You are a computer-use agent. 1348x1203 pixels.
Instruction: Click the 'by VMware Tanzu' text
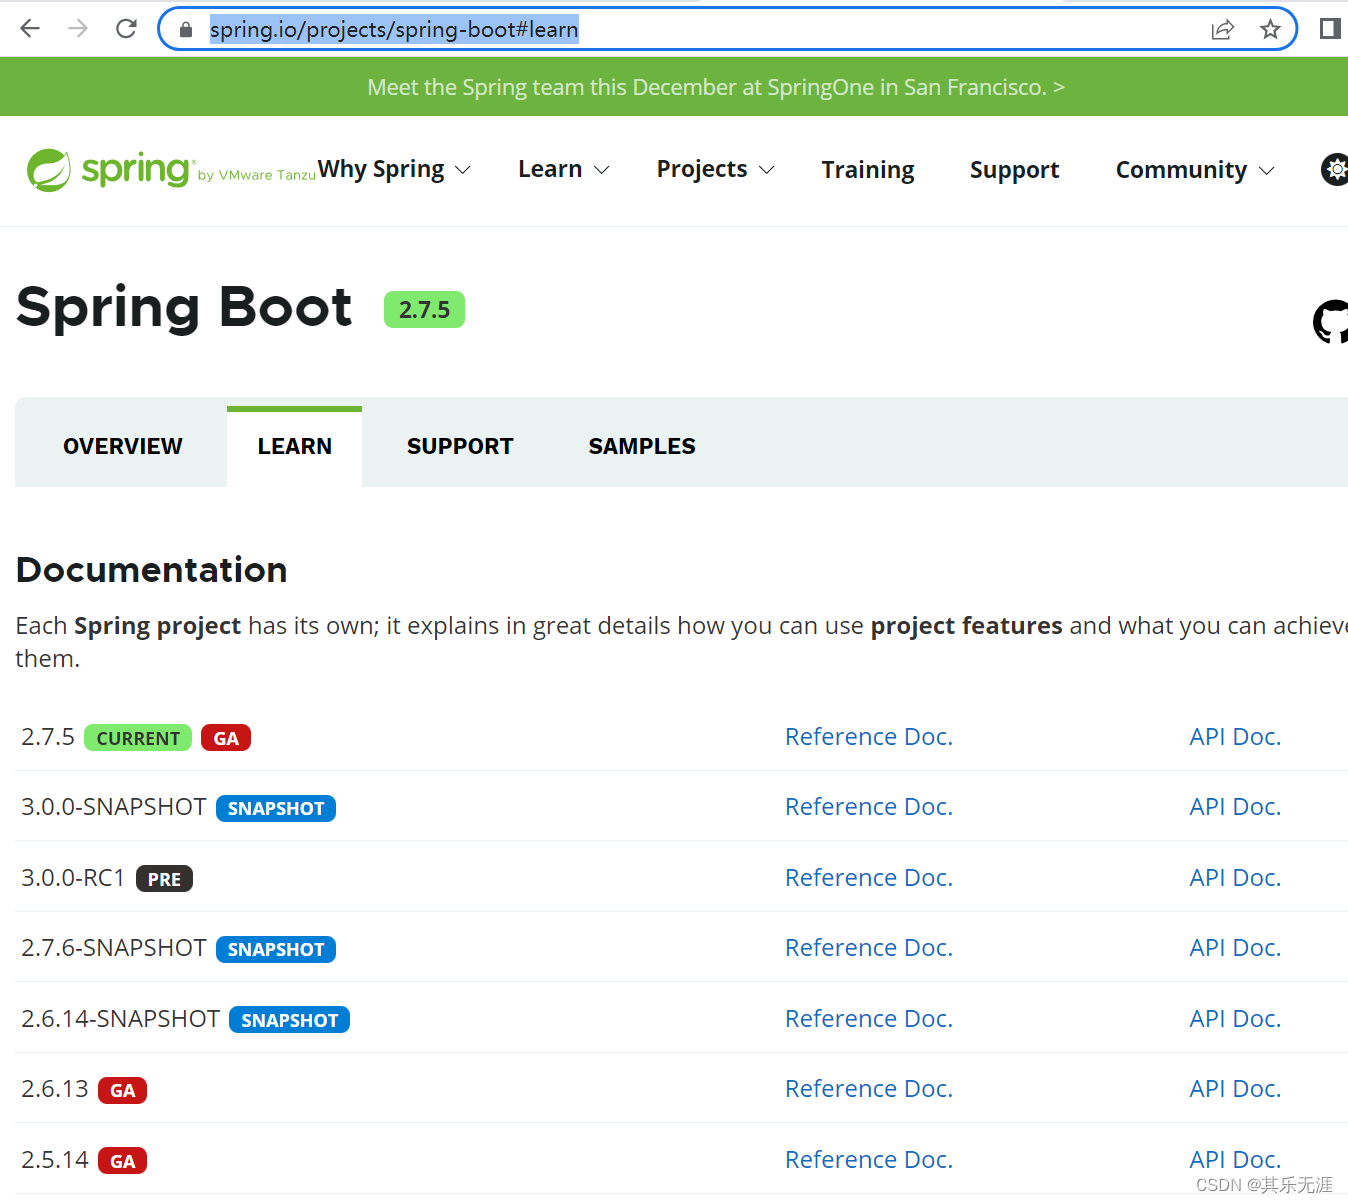point(257,175)
